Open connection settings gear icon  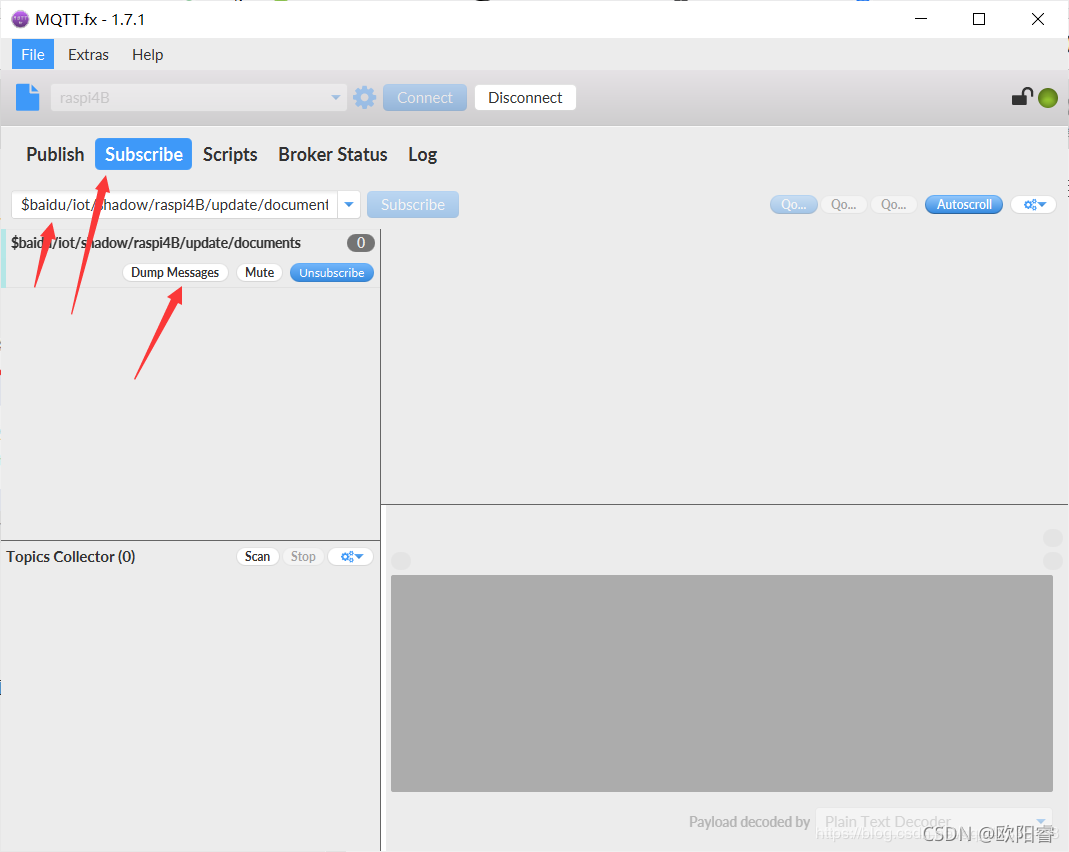pyautogui.click(x=364, y=97)
